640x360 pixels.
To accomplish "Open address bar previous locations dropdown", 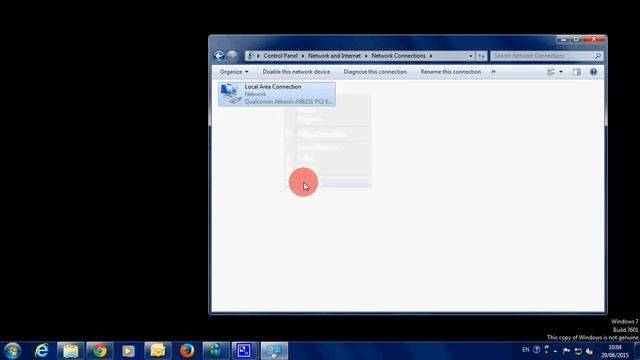I will (x=471, y=56).
